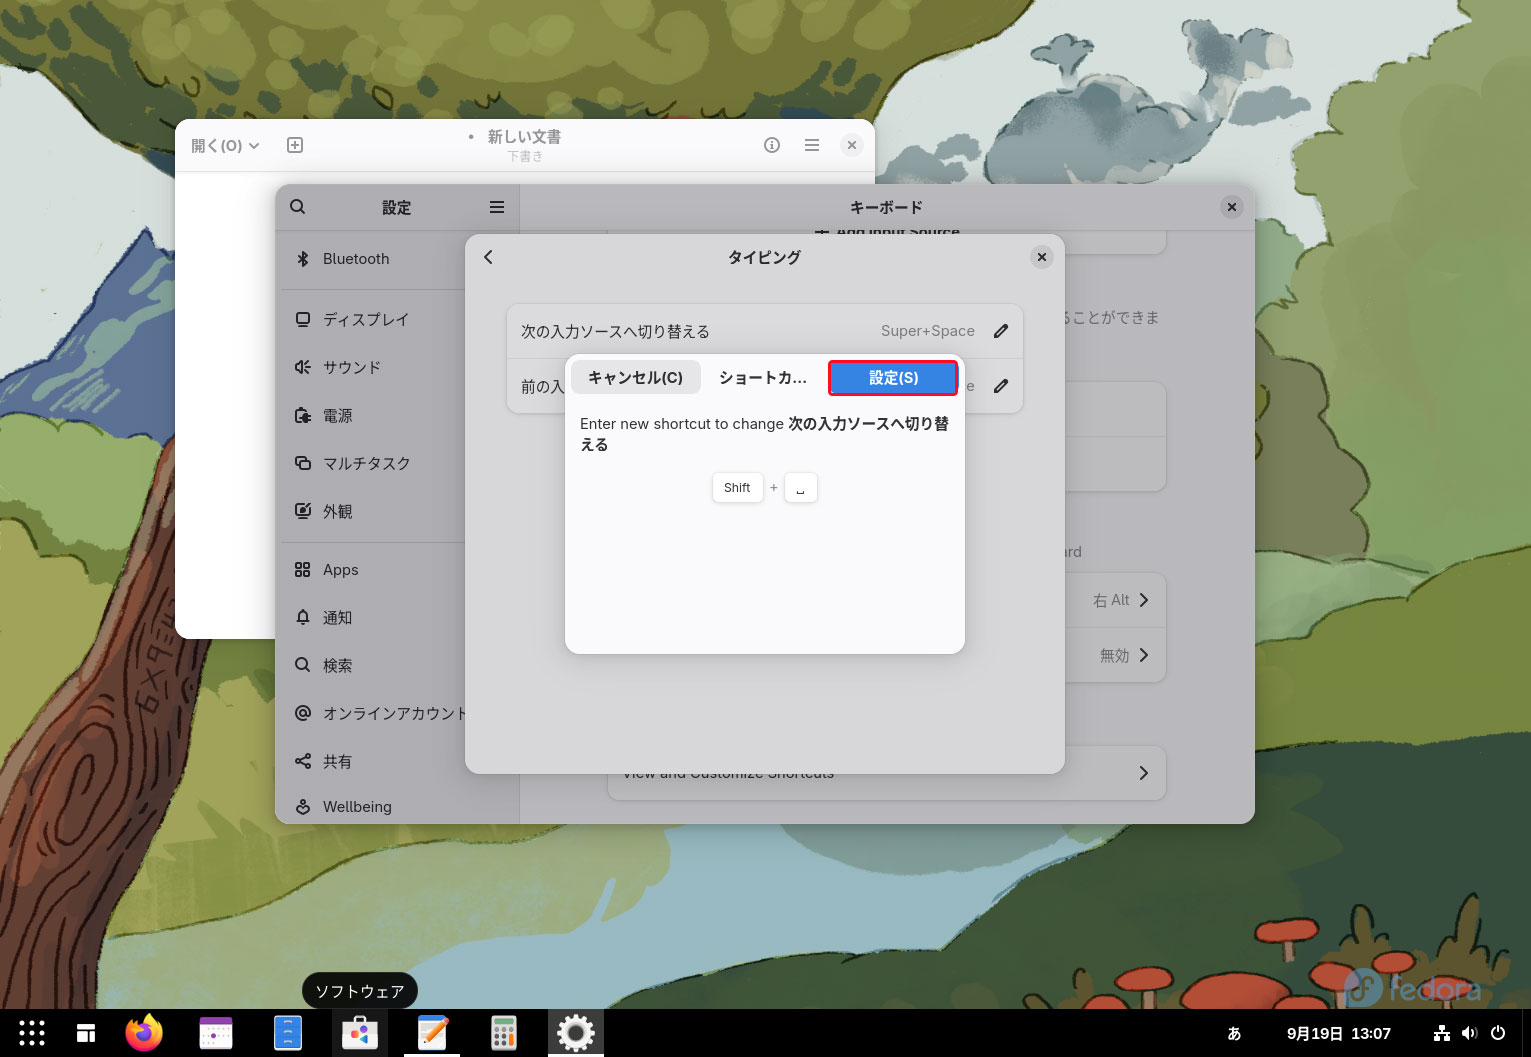Open Wellbeing settings panel
The width and height of the screenshot is (1531, 1057).
372,806
